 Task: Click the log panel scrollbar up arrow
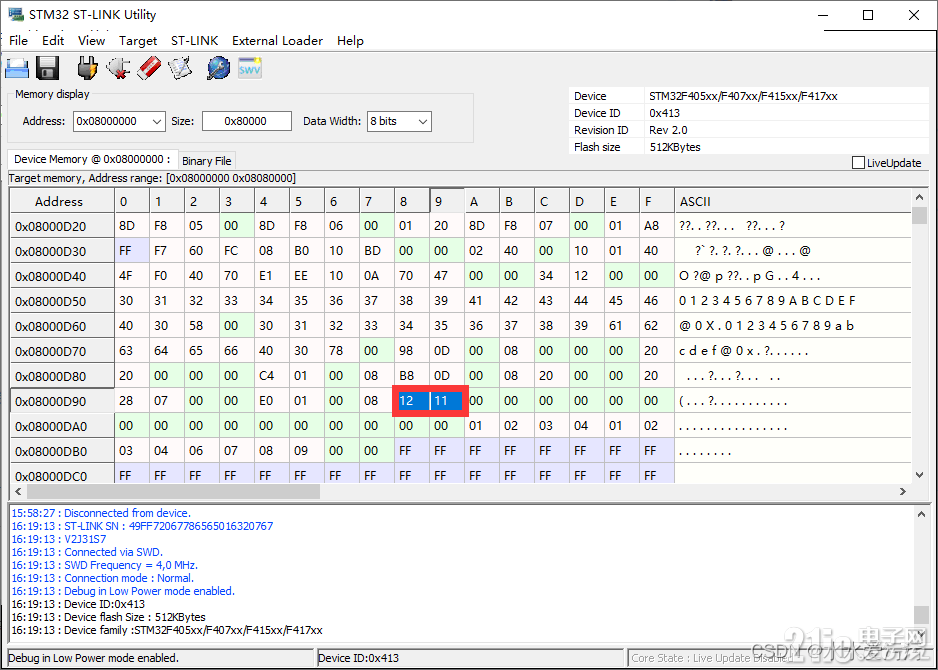pos(921,514)
